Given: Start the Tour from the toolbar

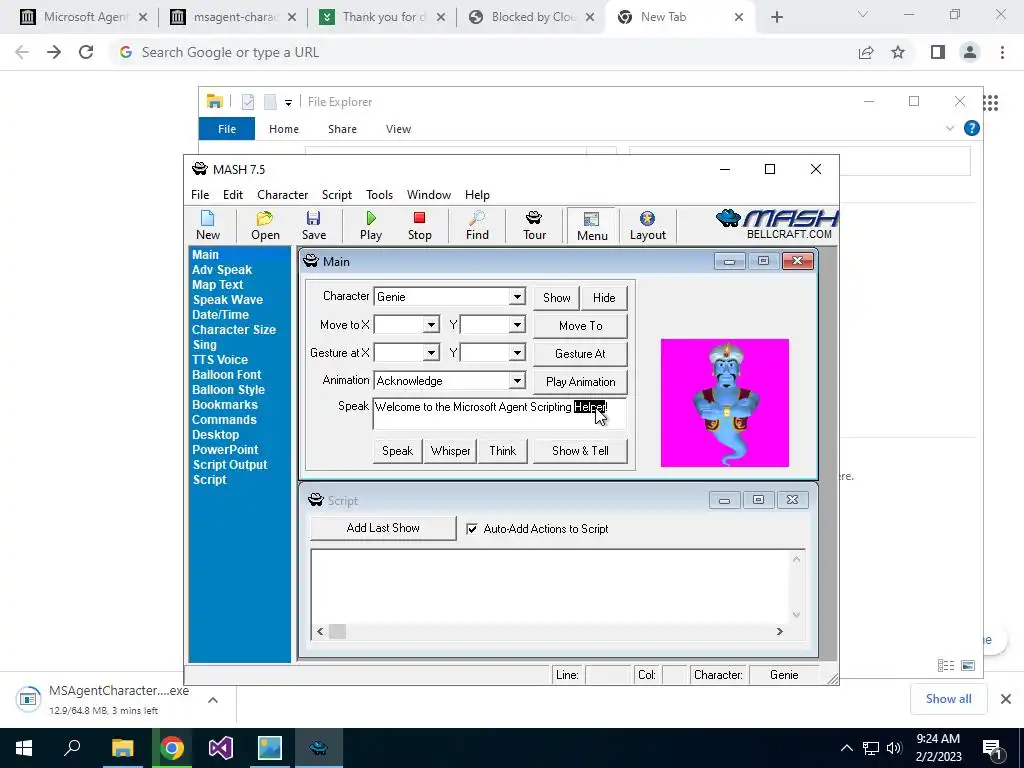Looking at the screenshot, I should pyautogui.click(x=534, y=226).
